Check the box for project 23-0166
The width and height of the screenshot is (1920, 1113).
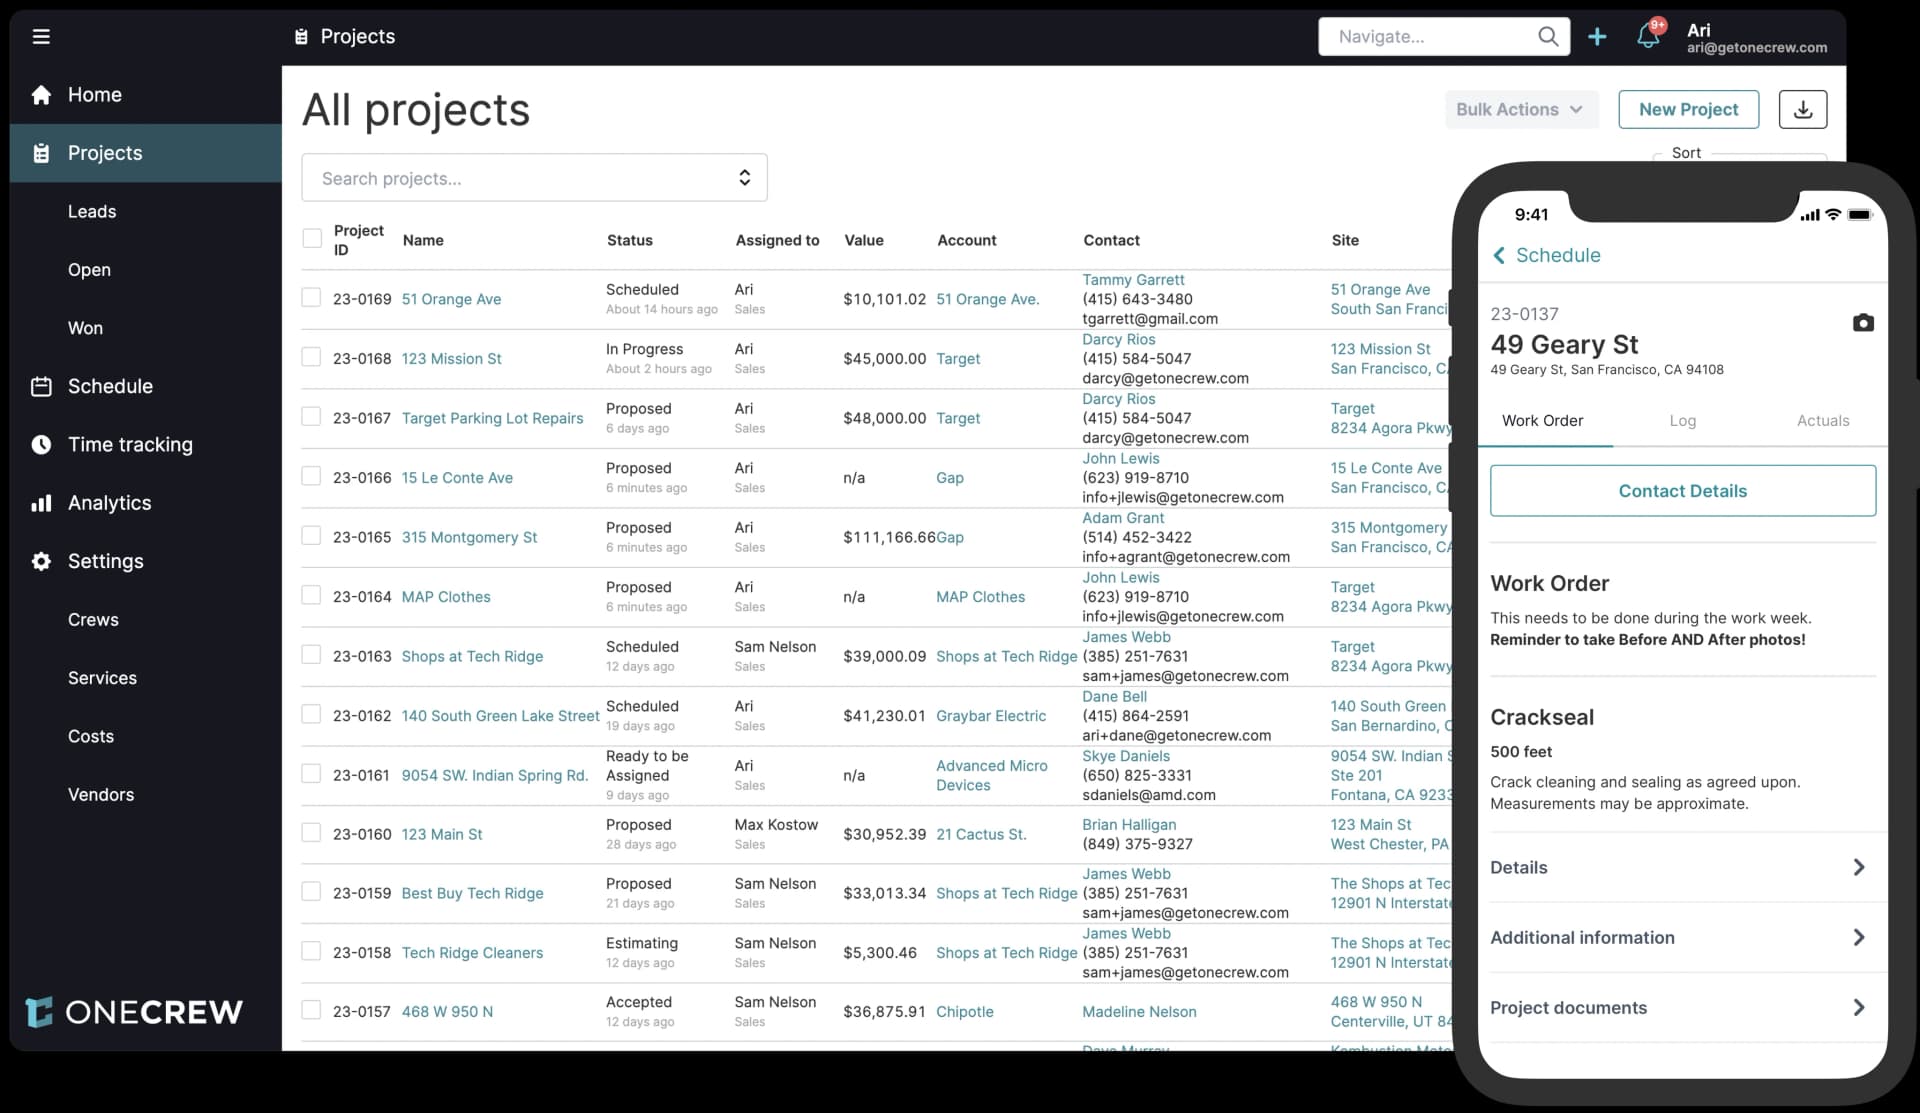tap(312, 476)
